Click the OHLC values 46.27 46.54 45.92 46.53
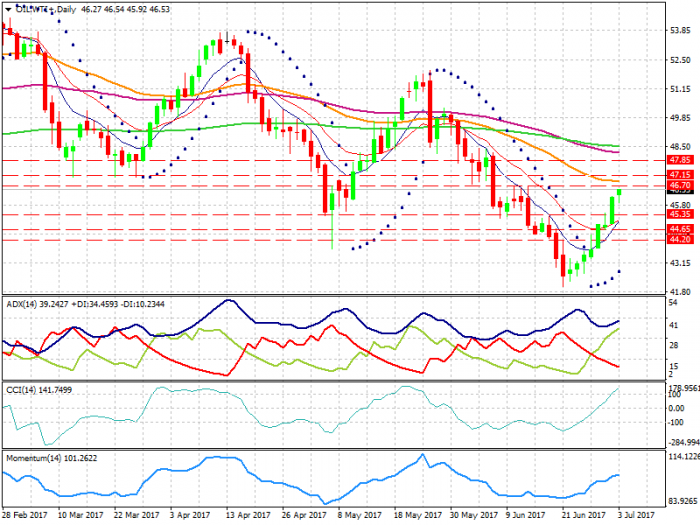 (125, 9)
